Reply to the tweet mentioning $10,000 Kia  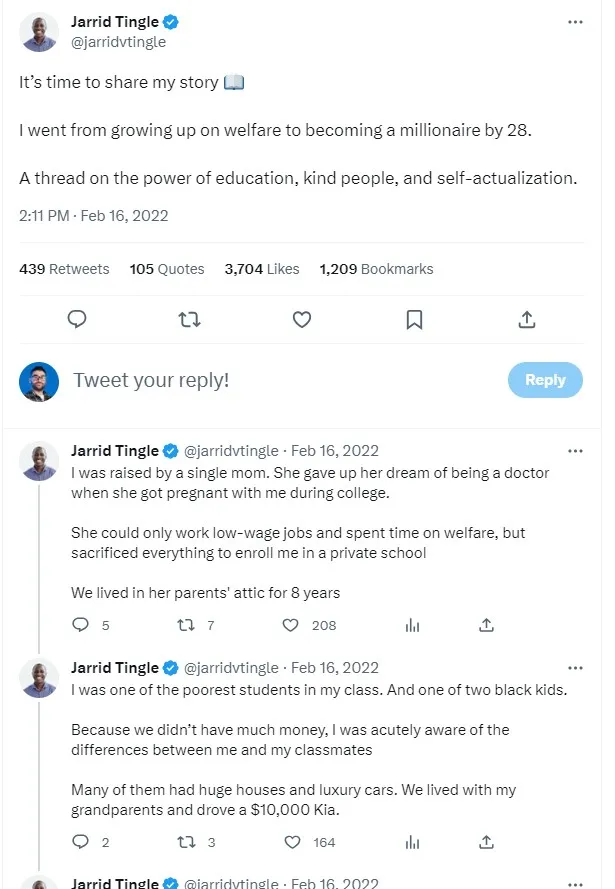click(x=80, y=842)
